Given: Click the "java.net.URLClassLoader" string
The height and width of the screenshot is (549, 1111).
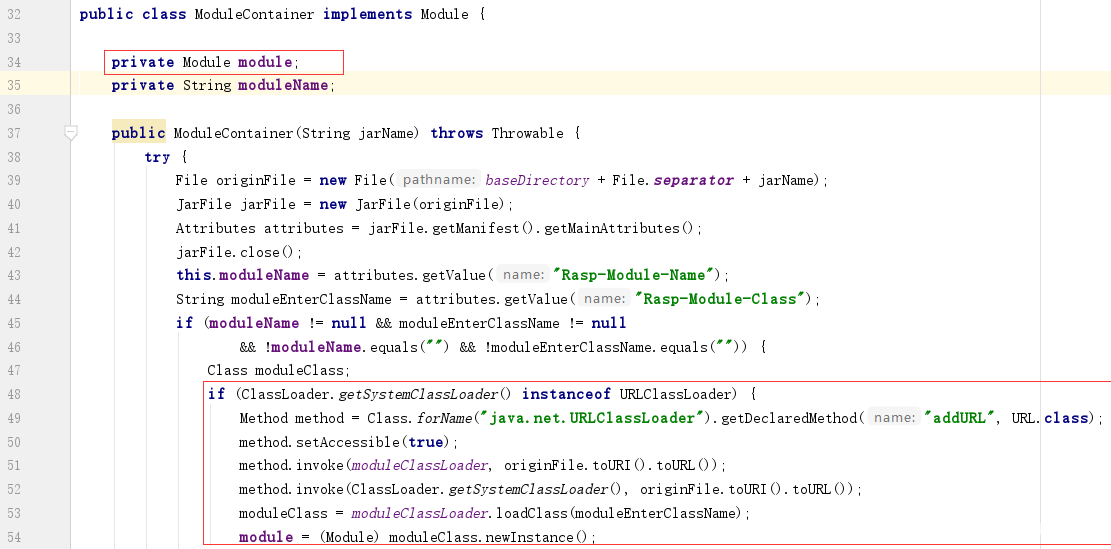Looking at the screenshot, I should (588, 418).
